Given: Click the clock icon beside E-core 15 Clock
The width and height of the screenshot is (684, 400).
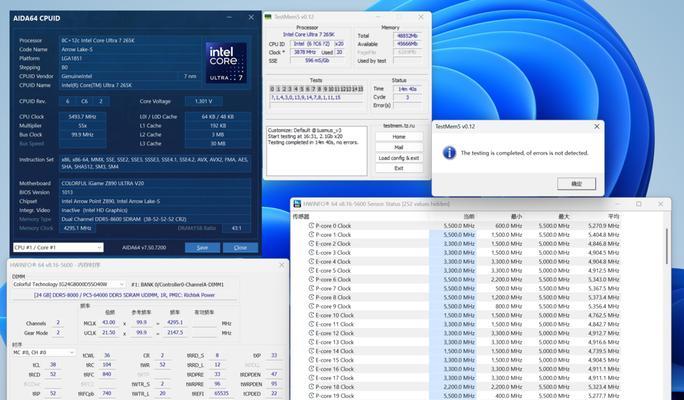Looking at the screenshot, I should click(x=311, y=360).
